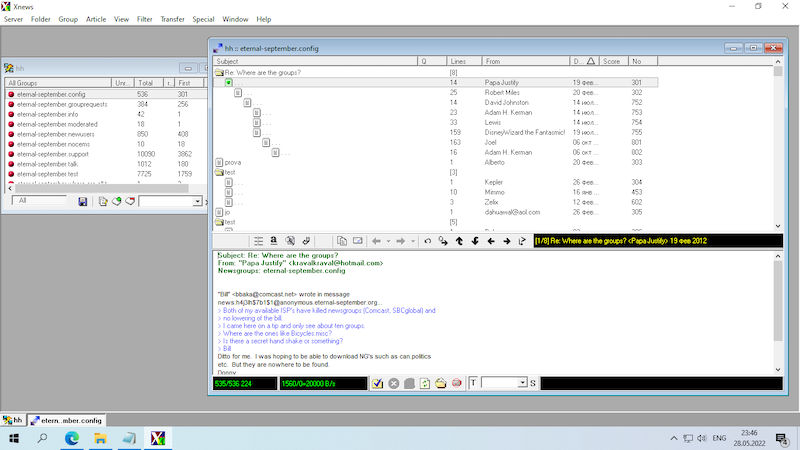This screenshot has height=450, width=800.
Task: Toggle the T button in the bottom toolbar
Action: point(472,383)
